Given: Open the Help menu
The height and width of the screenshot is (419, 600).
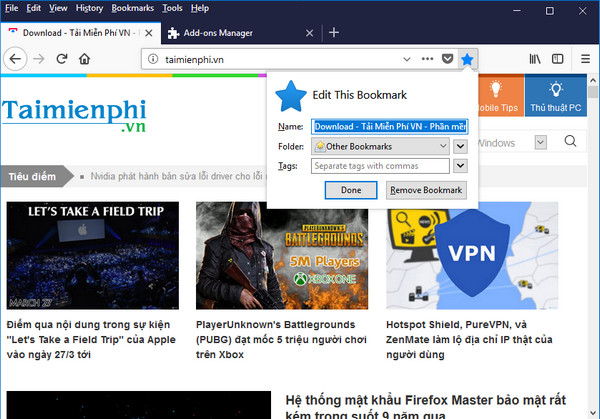Looking at the screenshot, I should point(200,8).
